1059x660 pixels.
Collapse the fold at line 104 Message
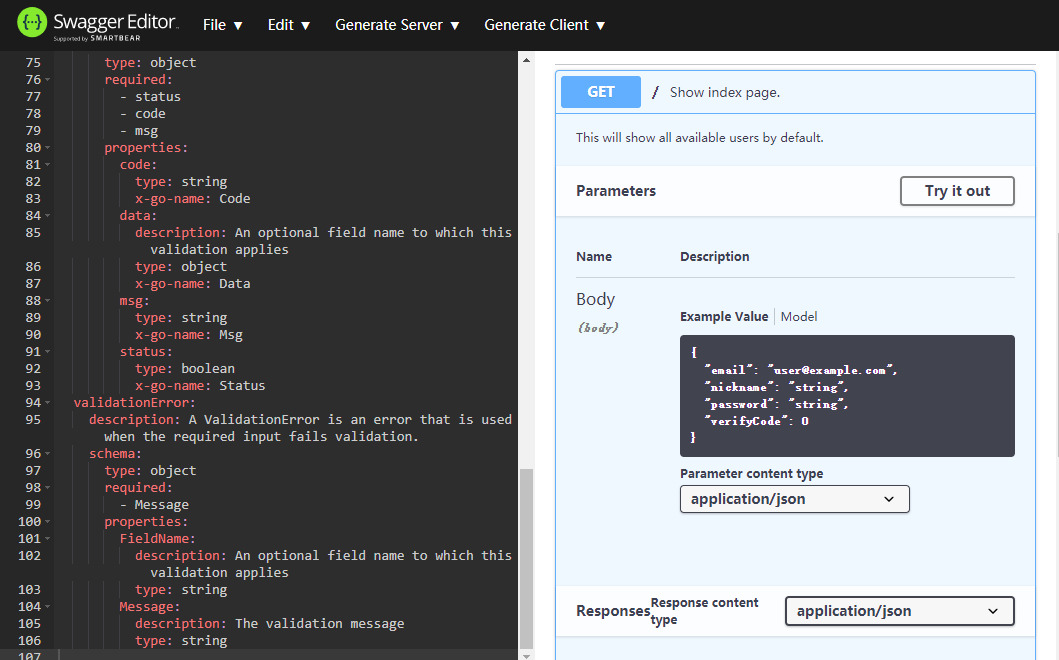(x=48, y=607)
